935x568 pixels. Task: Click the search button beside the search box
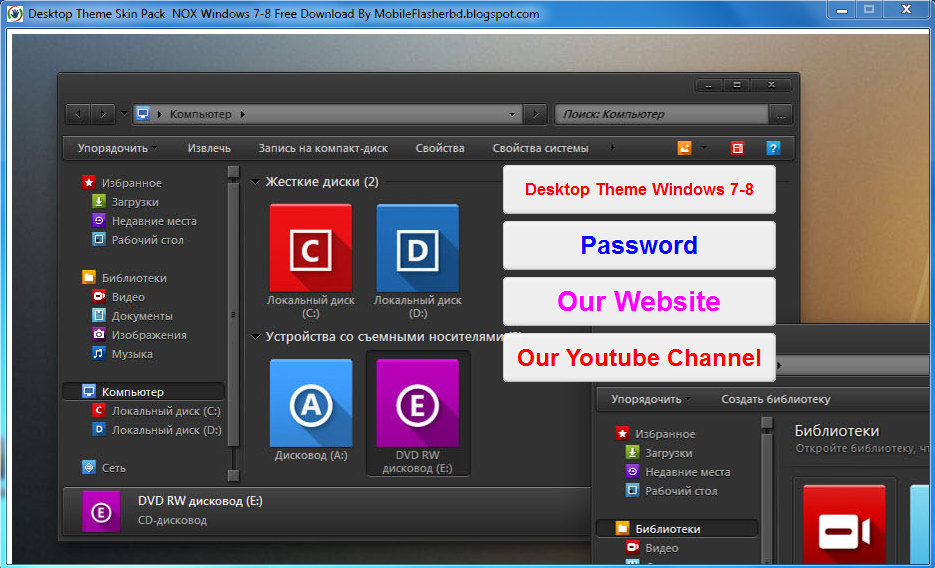click(781, 114)
